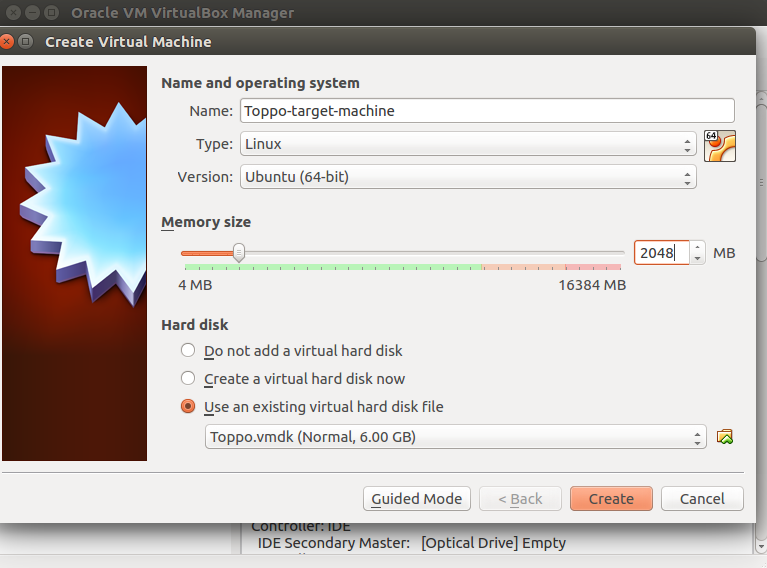Click the Name field containing Toppo-target-machine

pyautogui.click(x=487, y=111)
